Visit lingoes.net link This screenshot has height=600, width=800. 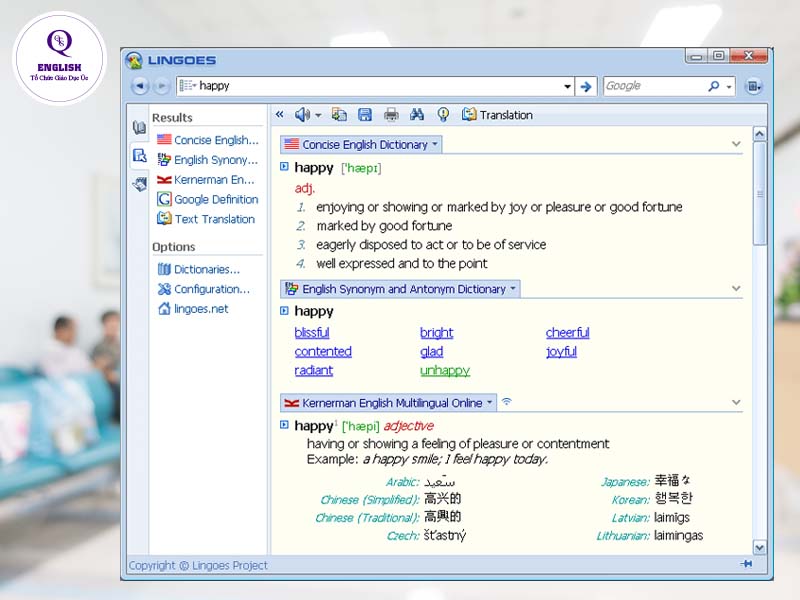(x=193, y=309)
